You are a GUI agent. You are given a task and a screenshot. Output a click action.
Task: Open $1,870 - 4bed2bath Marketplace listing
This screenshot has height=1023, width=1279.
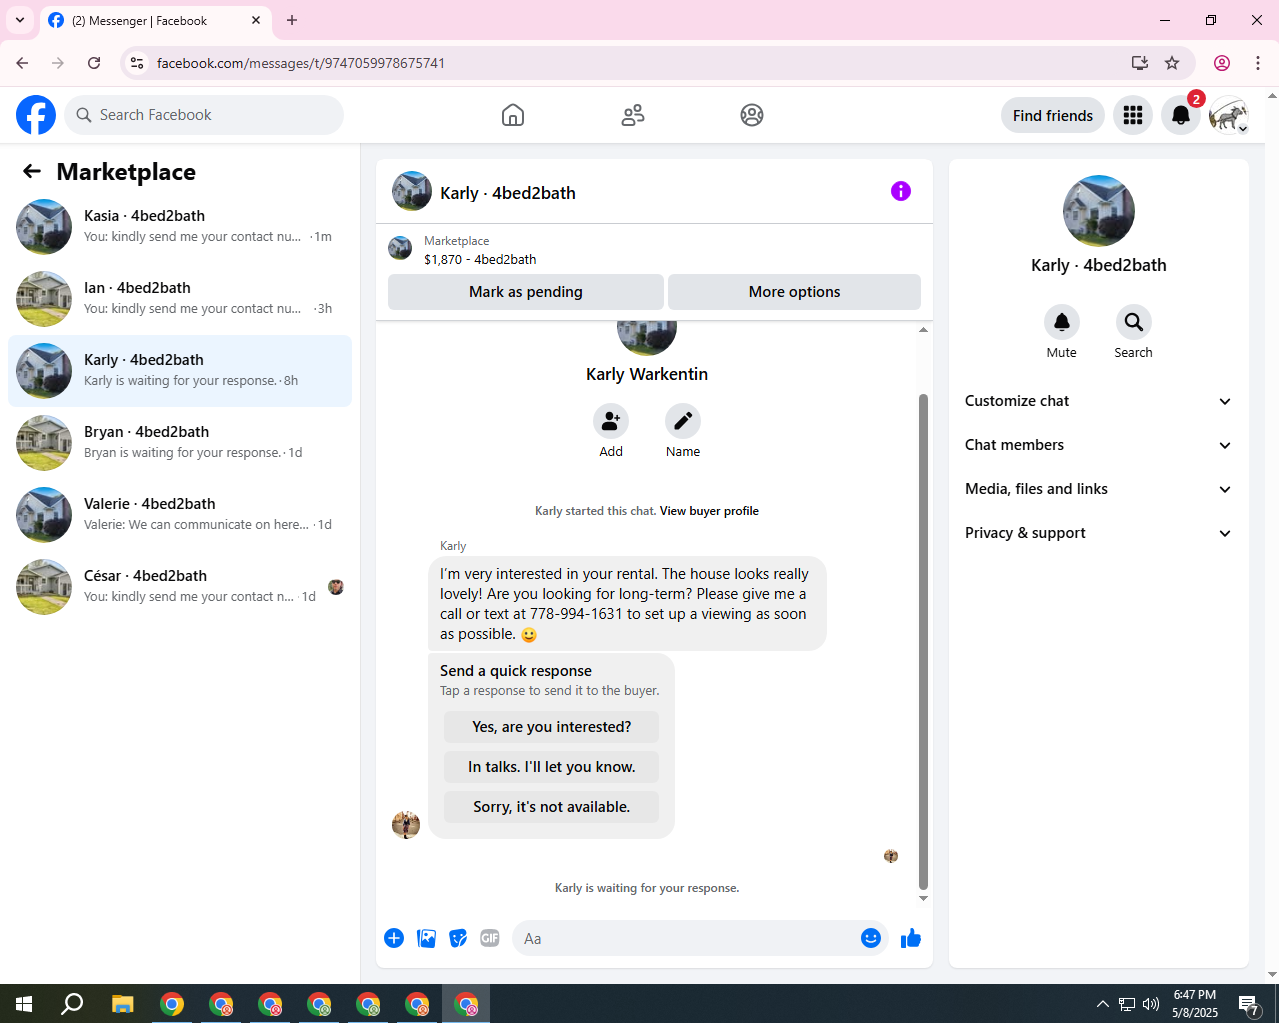click(x=480, y=259)
